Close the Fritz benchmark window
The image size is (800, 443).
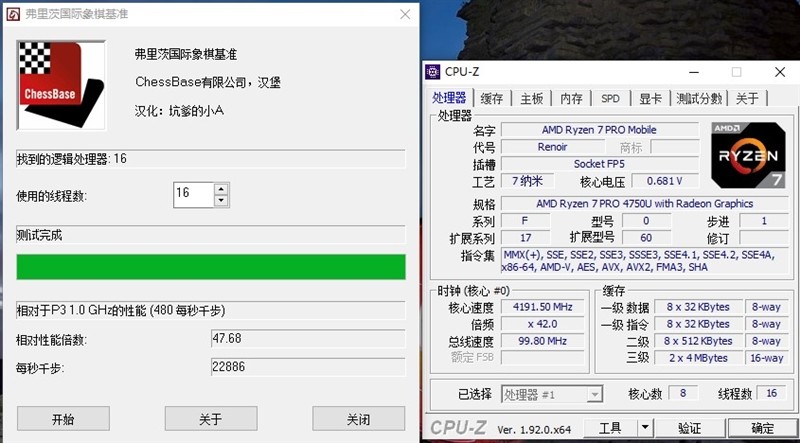tap(405, 14)
